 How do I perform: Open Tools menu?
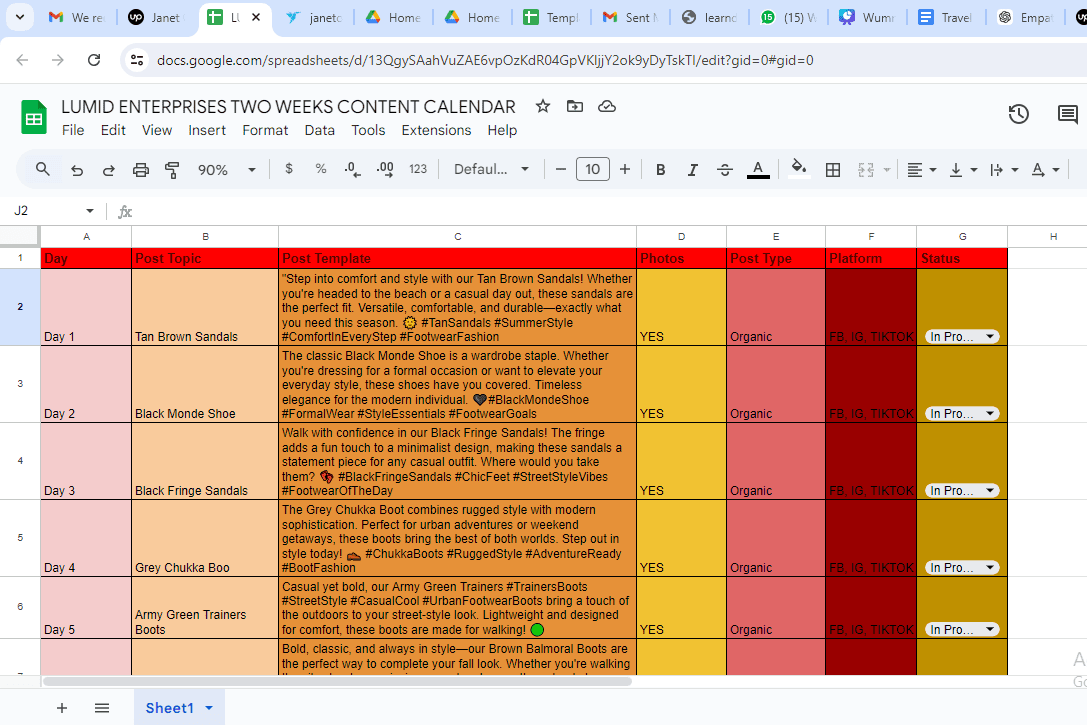[x=367, y=130]
